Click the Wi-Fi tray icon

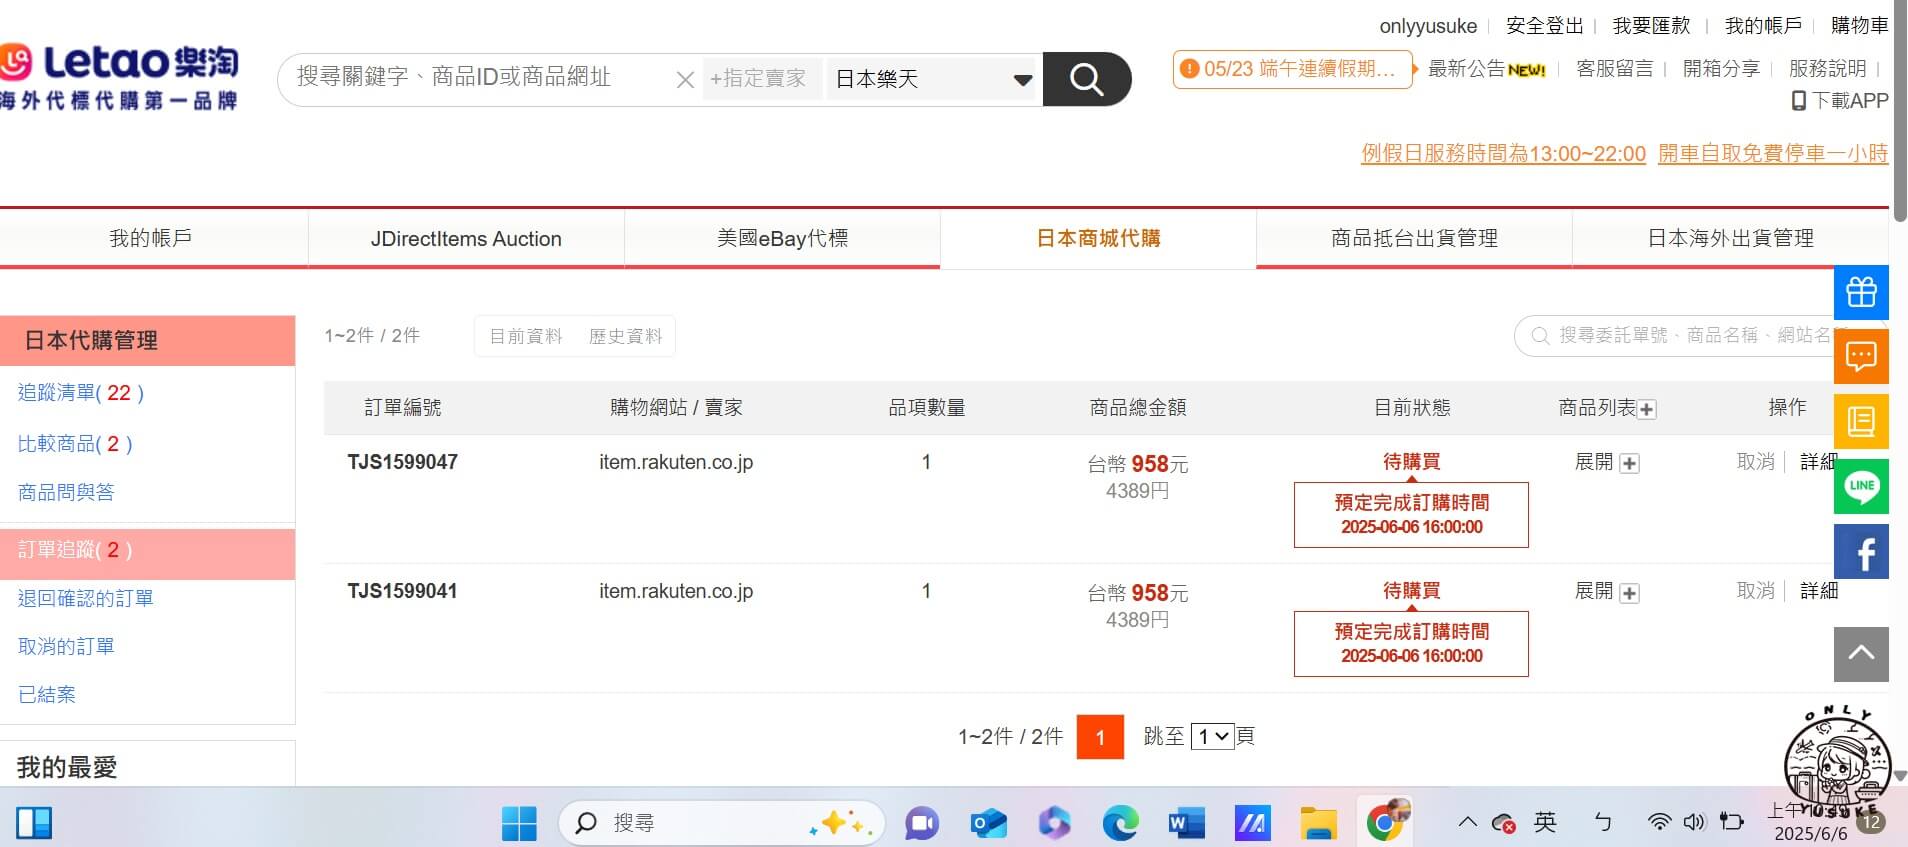pos(1659,822)
